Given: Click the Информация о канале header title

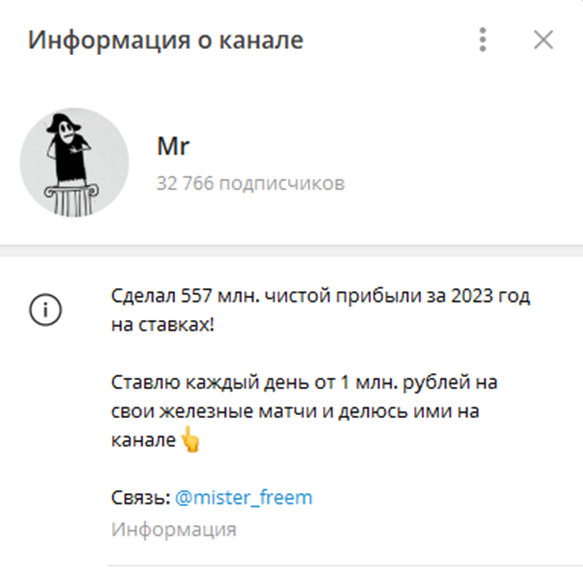Looking at the screenshot, I should pos(165,40).
